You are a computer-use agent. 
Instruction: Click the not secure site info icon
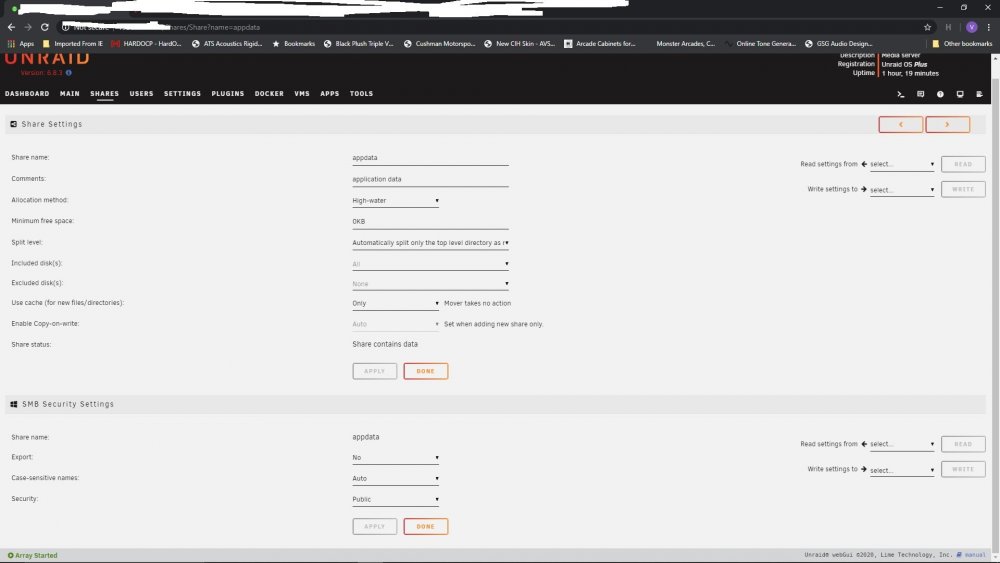click(65, 27)
